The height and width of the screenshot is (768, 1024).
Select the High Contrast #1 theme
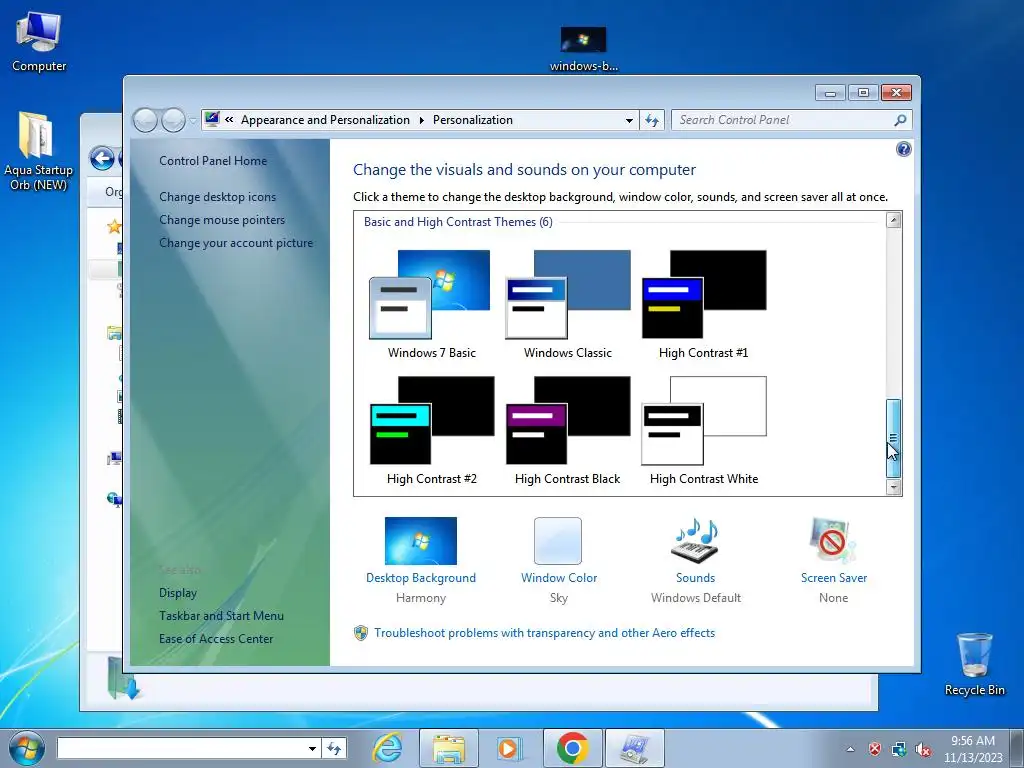[x=703, y=304]
